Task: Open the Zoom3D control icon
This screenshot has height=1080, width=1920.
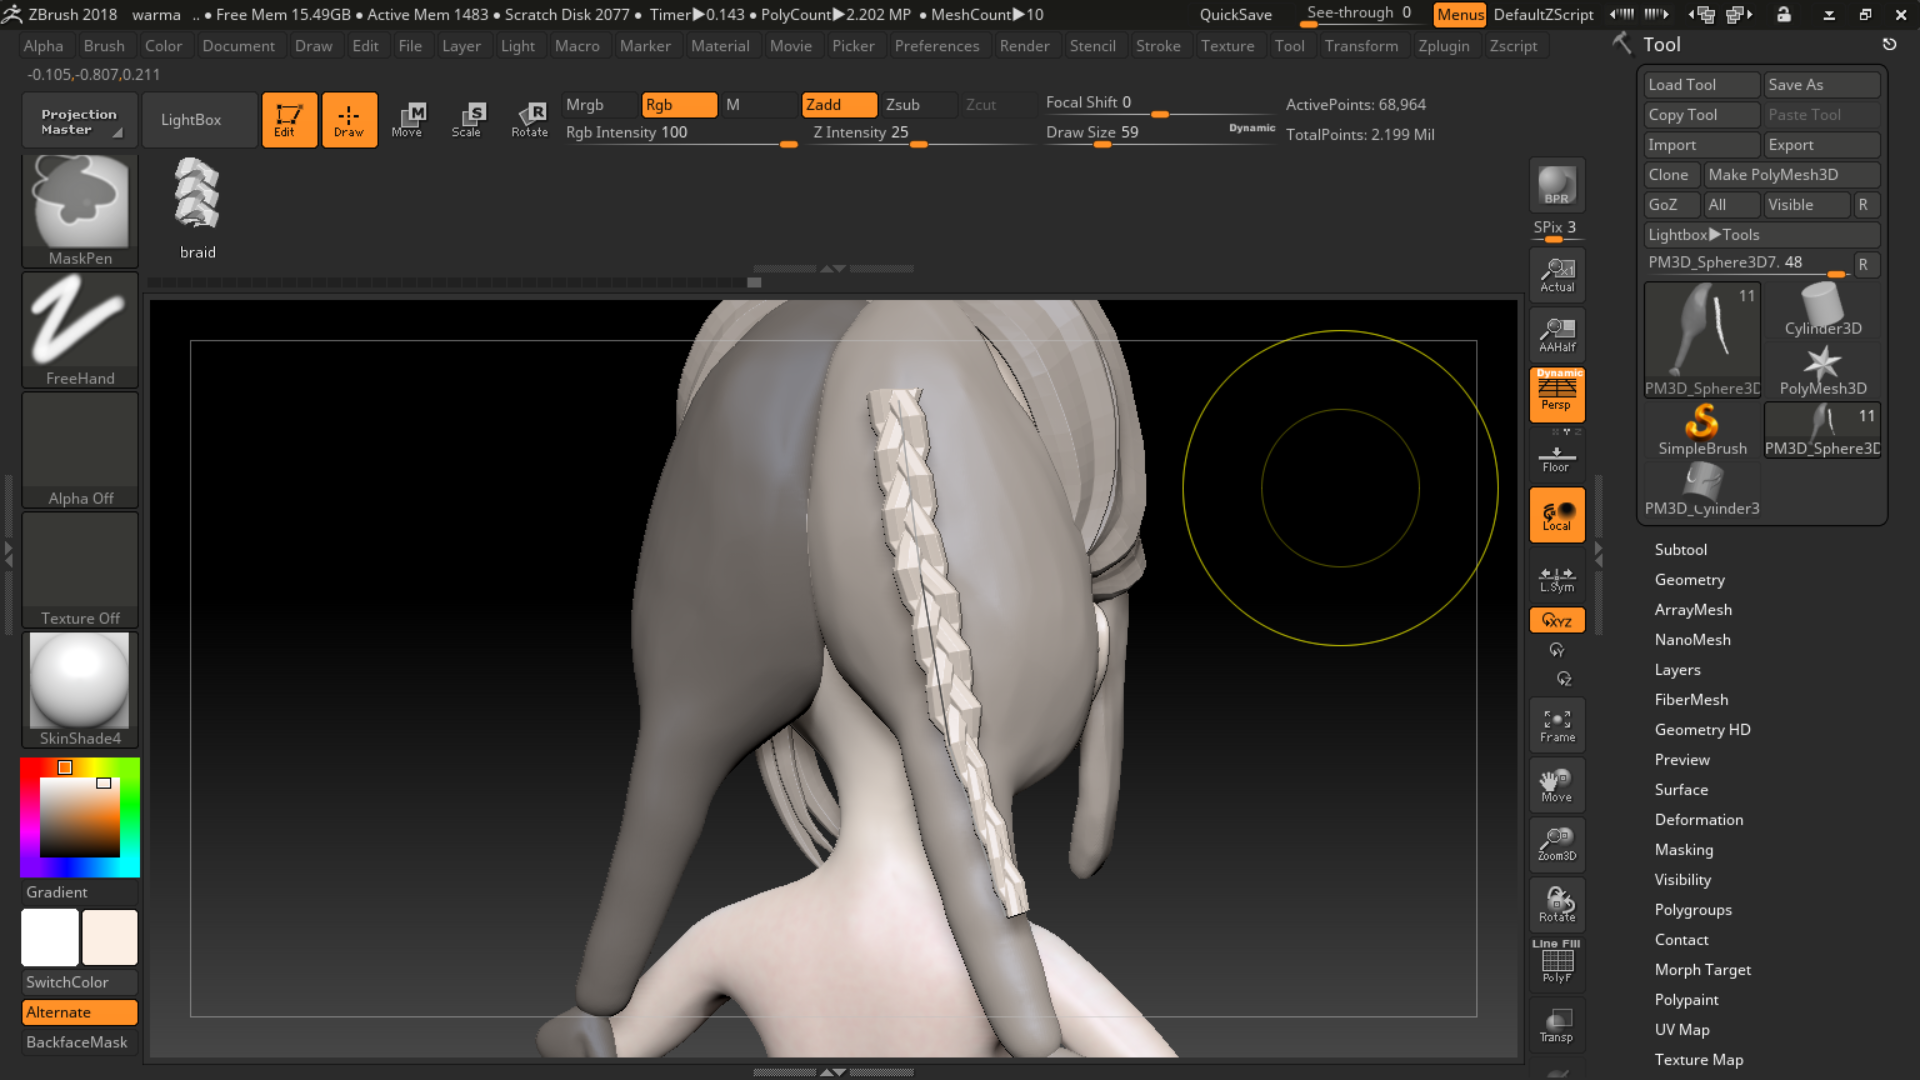Action: pos(1556,843)
